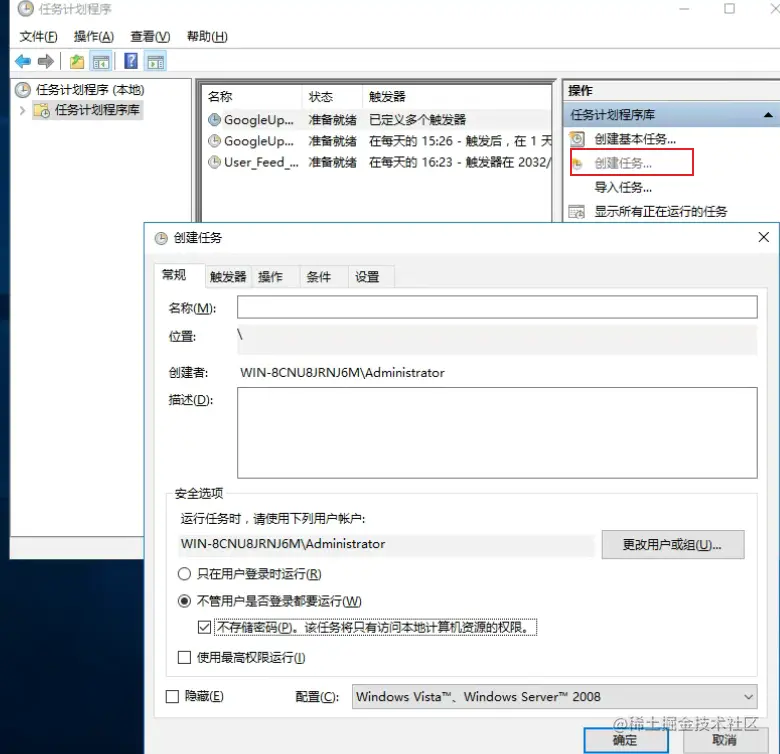This screenshot has width=780, height=754.
Task: Open help via the blue question mark icon
Action: click(131, 61)
